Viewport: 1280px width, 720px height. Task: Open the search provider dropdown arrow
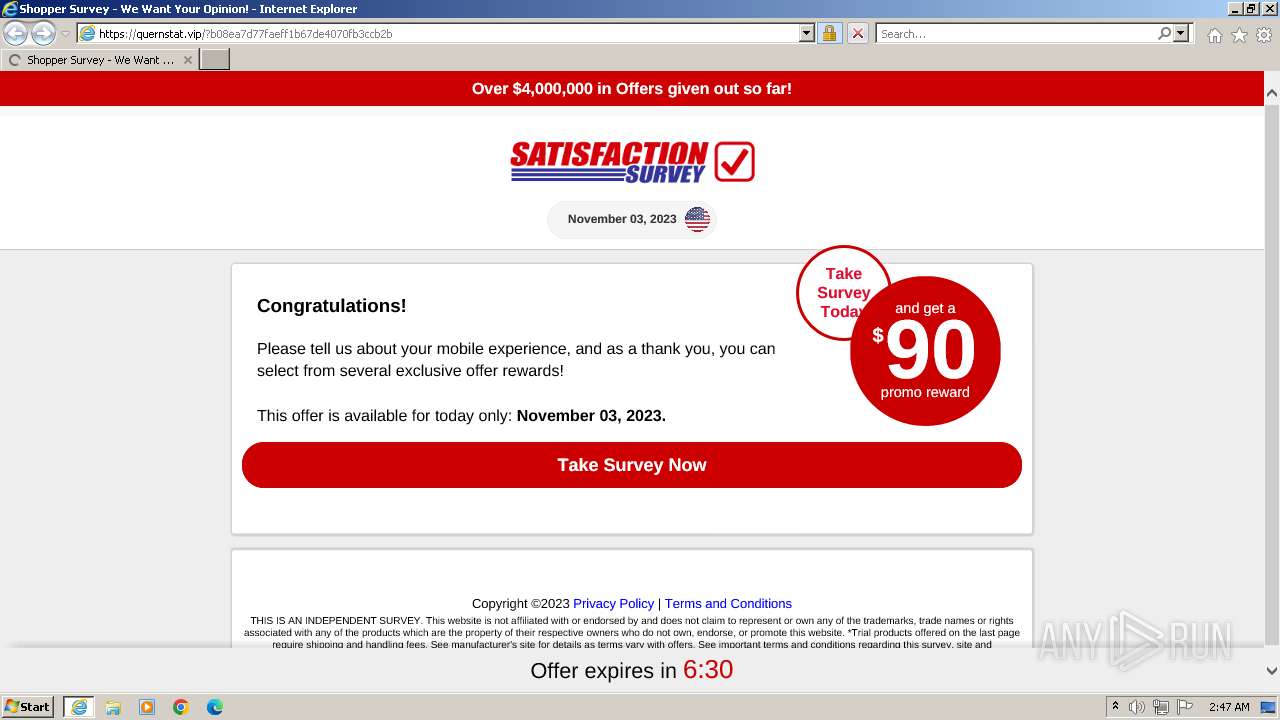pos(1181,33)
